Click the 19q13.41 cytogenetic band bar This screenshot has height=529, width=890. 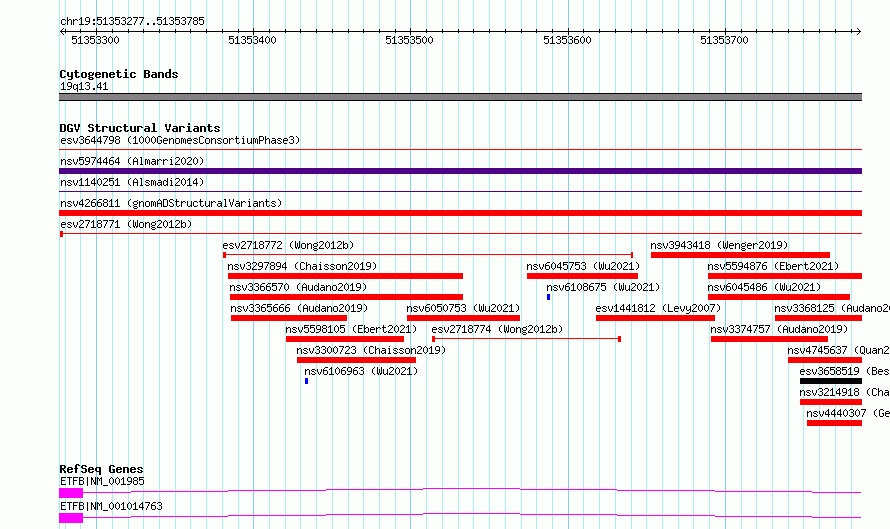point(460,97)
